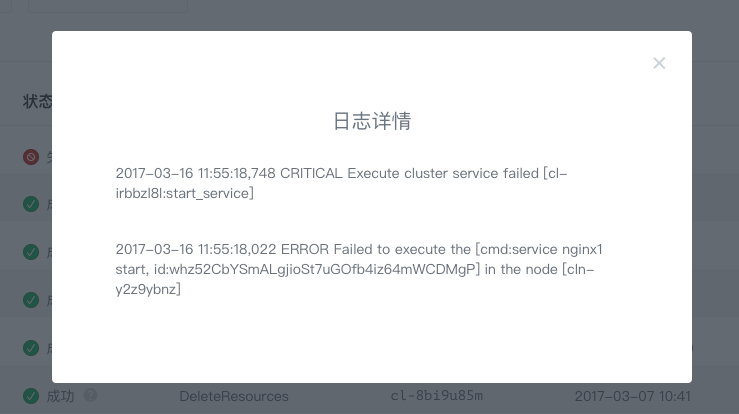The image size is (739, 414).
Task: Click the 状态 column header
Action: coord(37,101)
